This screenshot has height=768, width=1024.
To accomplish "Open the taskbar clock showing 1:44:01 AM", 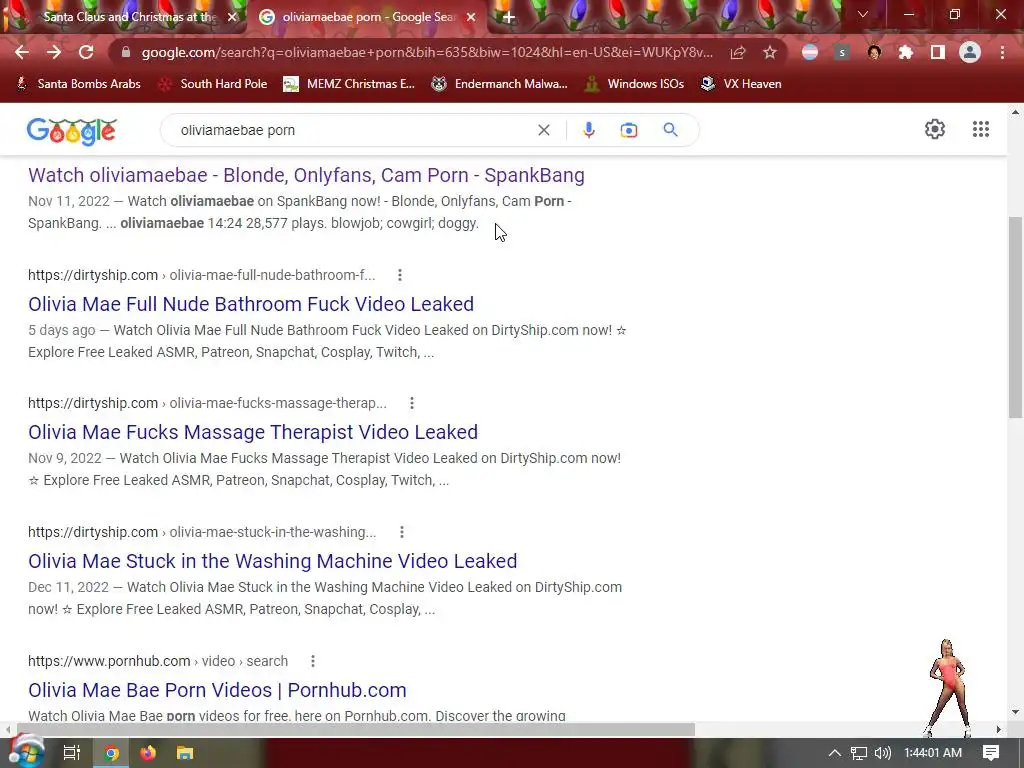I will click(x=933, y=753).
